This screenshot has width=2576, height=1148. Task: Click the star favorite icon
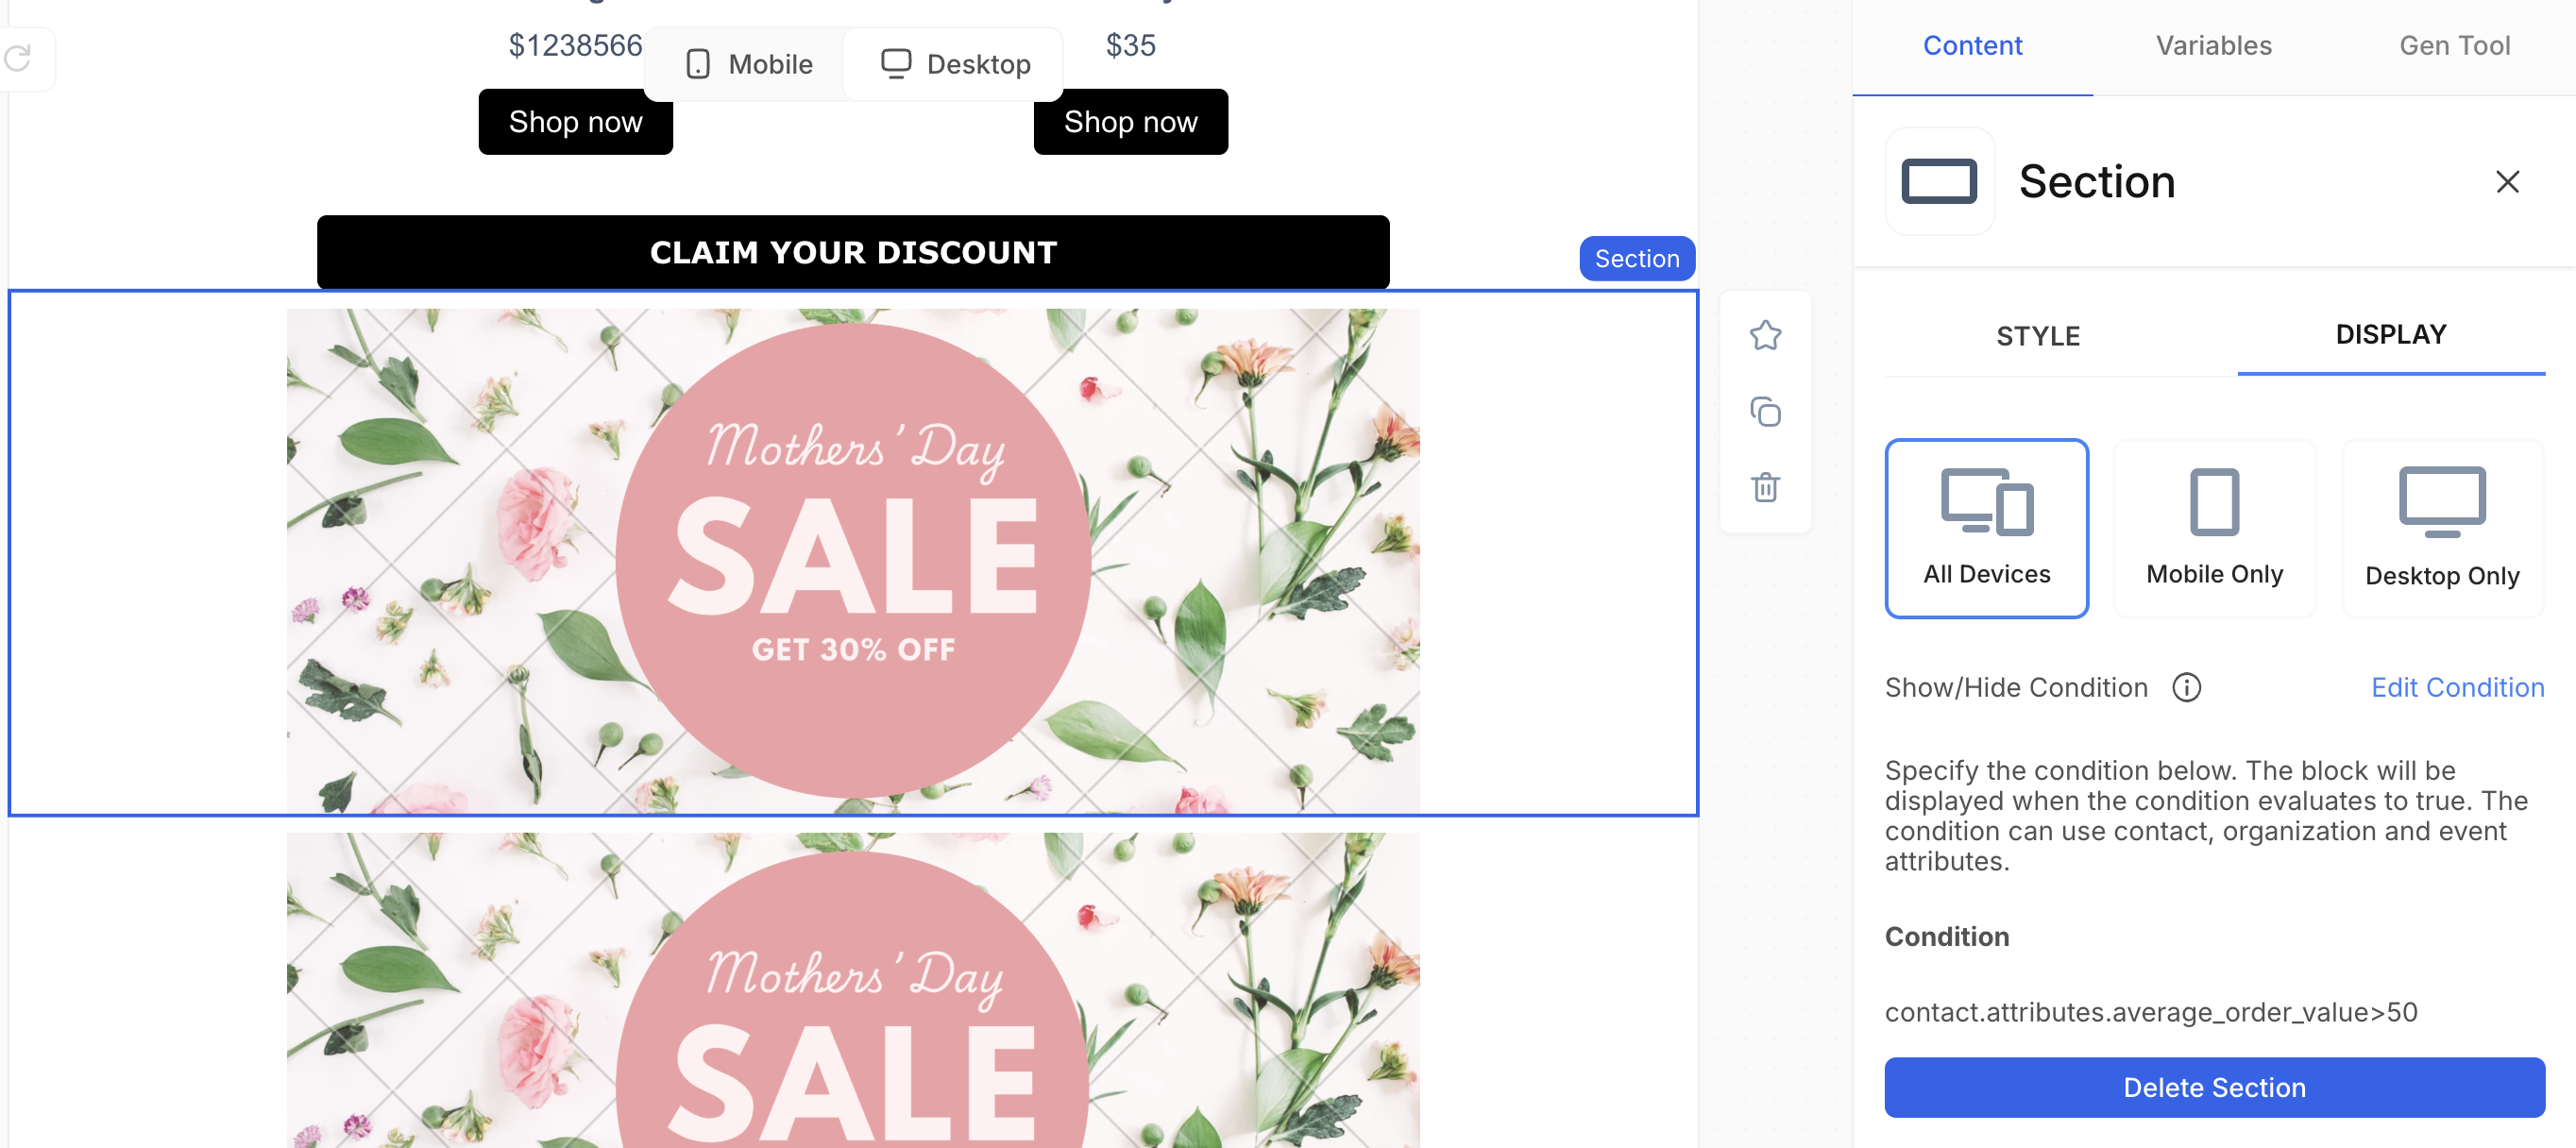[1765, 335]
